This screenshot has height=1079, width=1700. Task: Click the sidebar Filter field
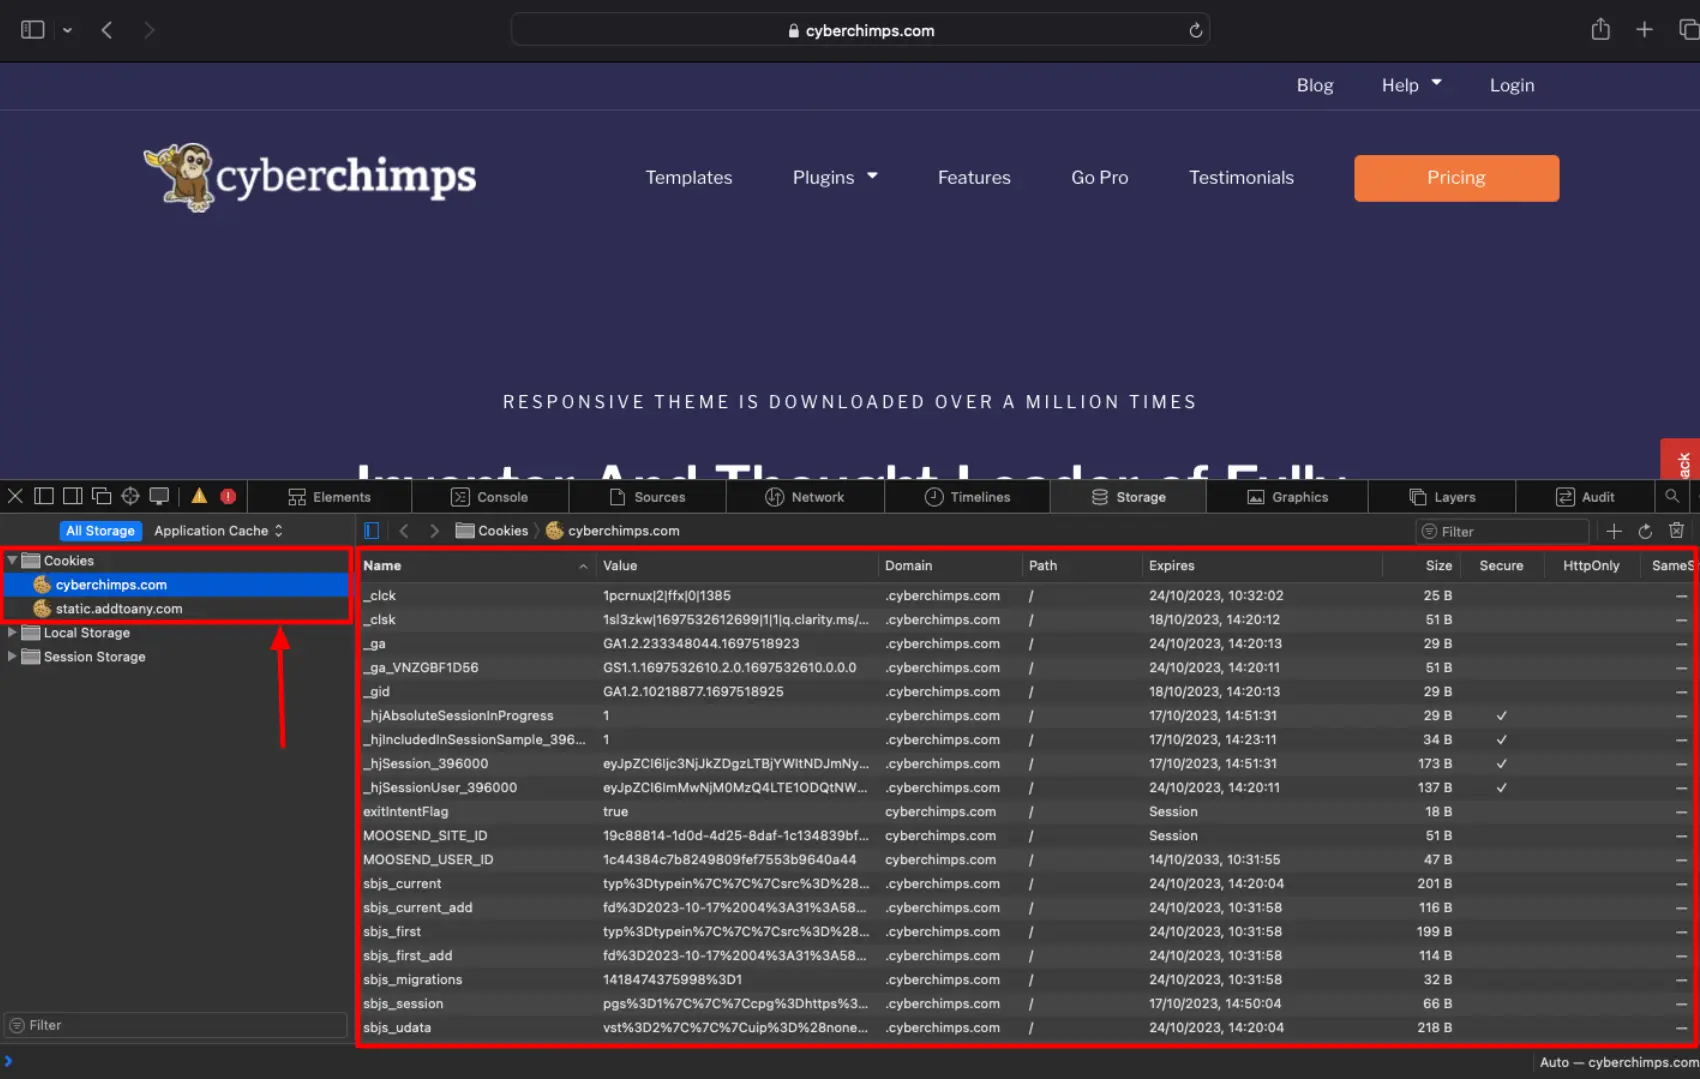[176, 1025]
